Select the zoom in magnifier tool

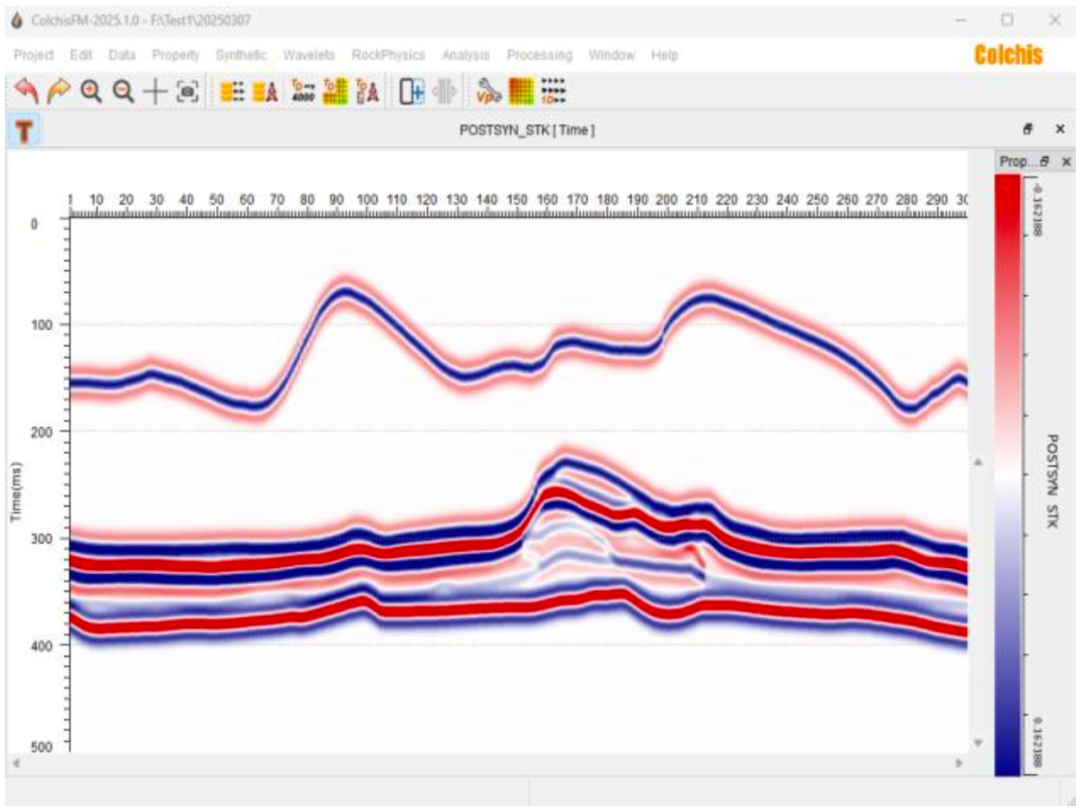click(x=91, y=91)
